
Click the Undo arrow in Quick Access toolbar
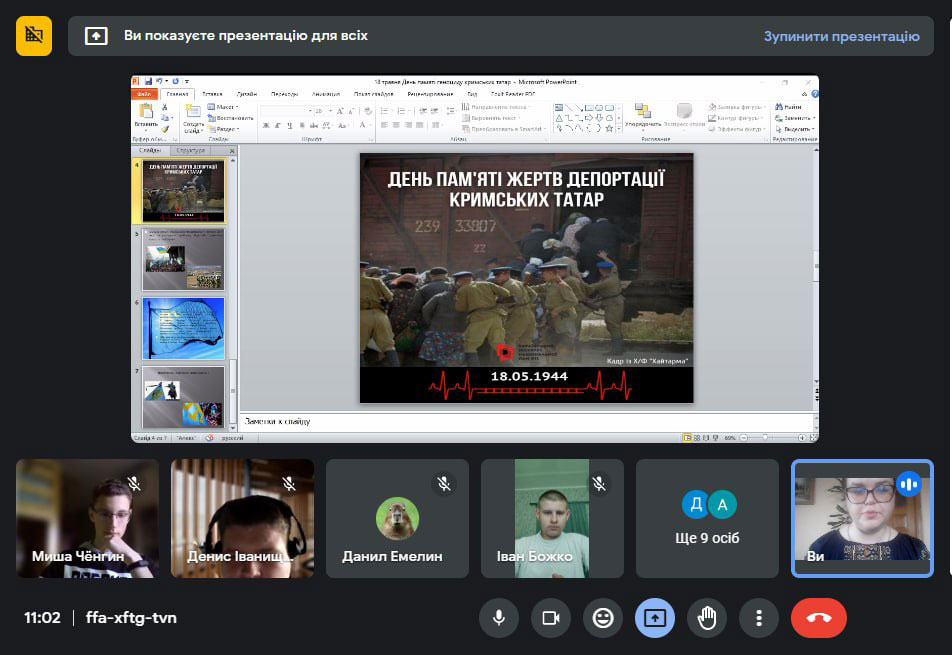click(x=159, y=81)
